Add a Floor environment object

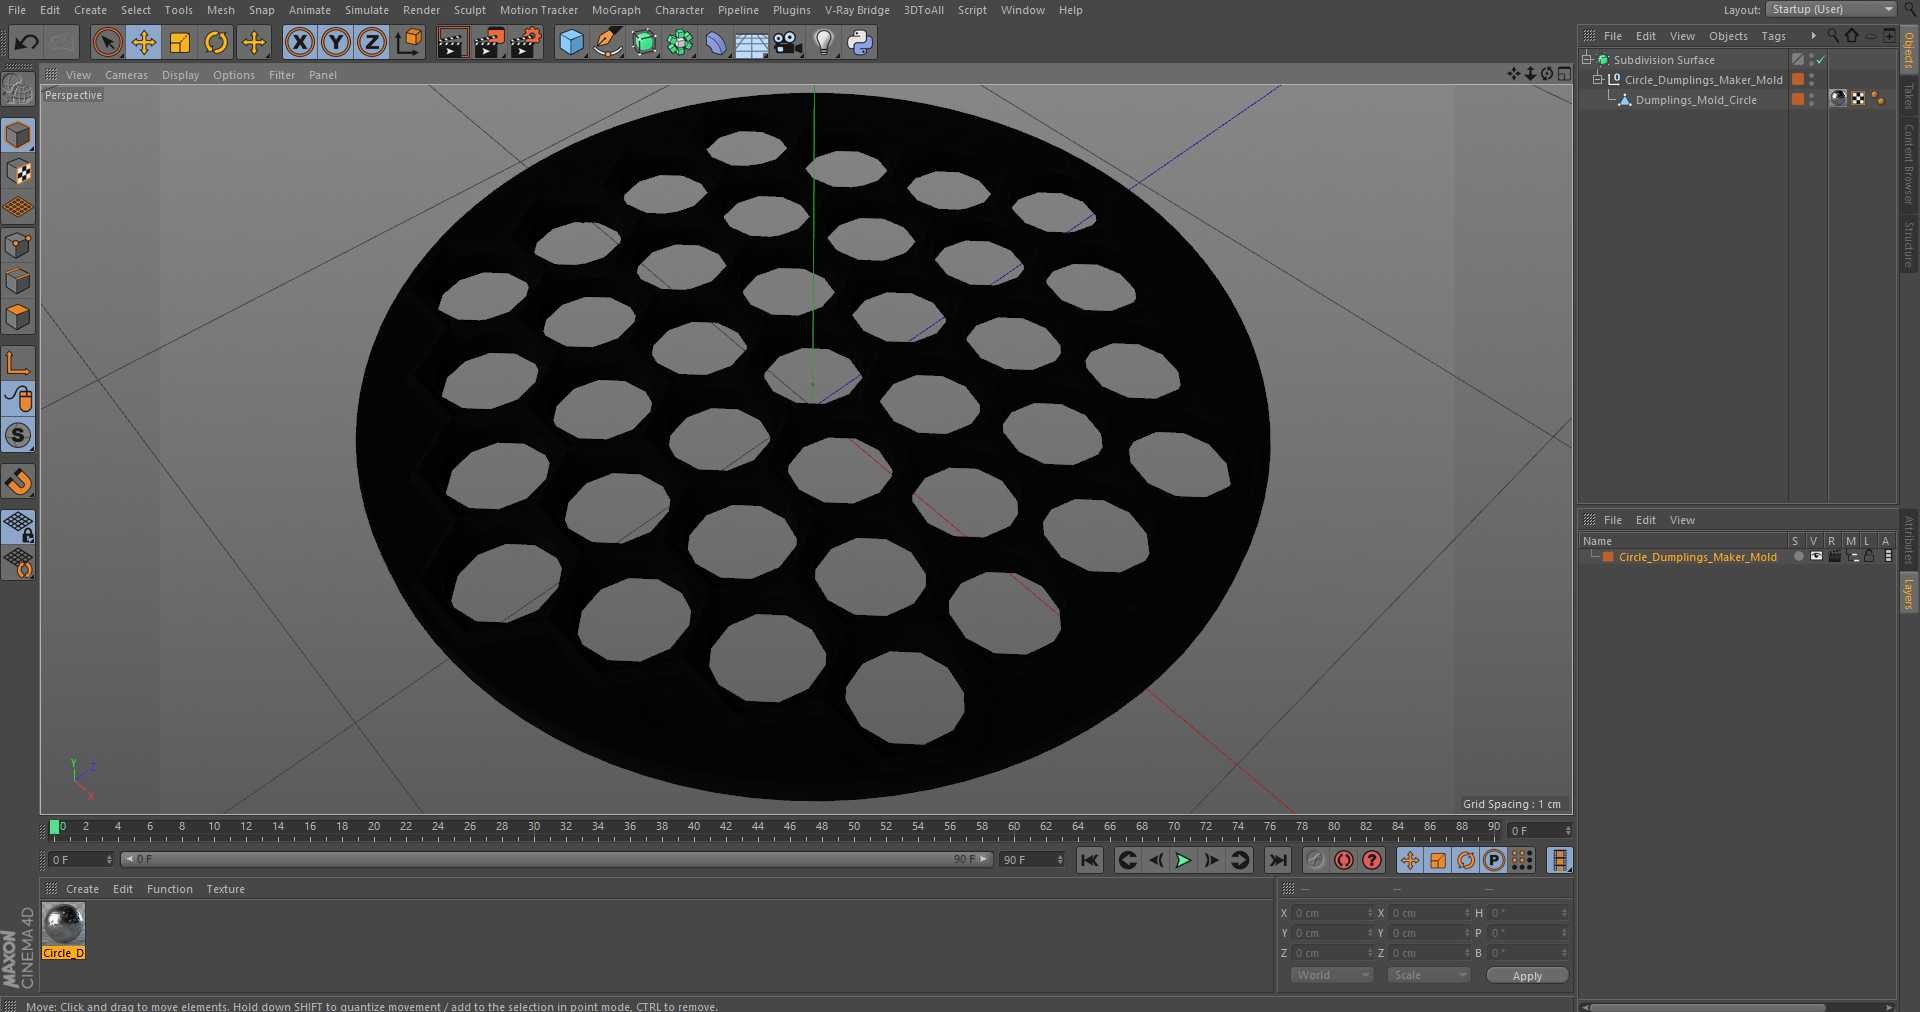tap(752, 42)
